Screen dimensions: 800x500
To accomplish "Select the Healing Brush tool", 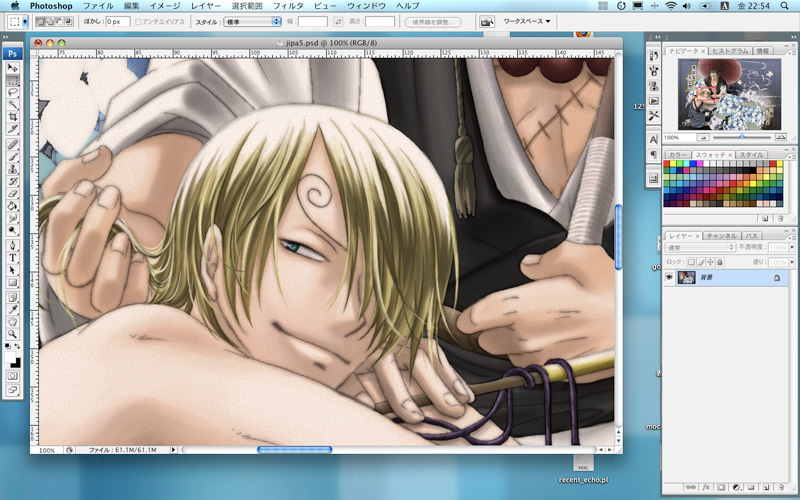I will [12, 144].
